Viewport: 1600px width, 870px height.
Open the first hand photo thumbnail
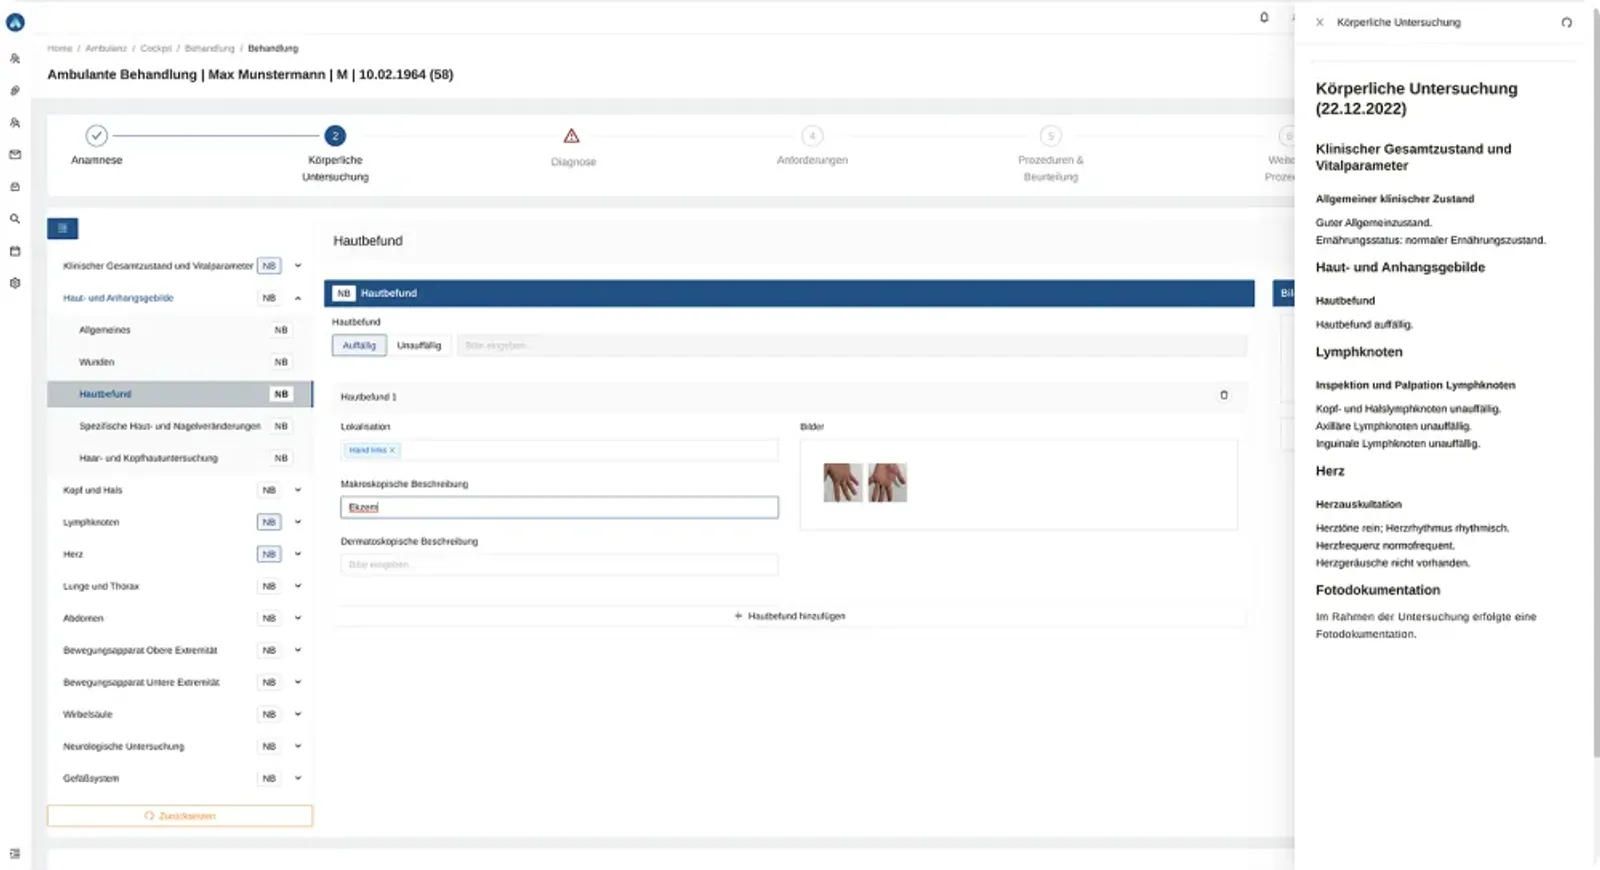coord(843,482)
